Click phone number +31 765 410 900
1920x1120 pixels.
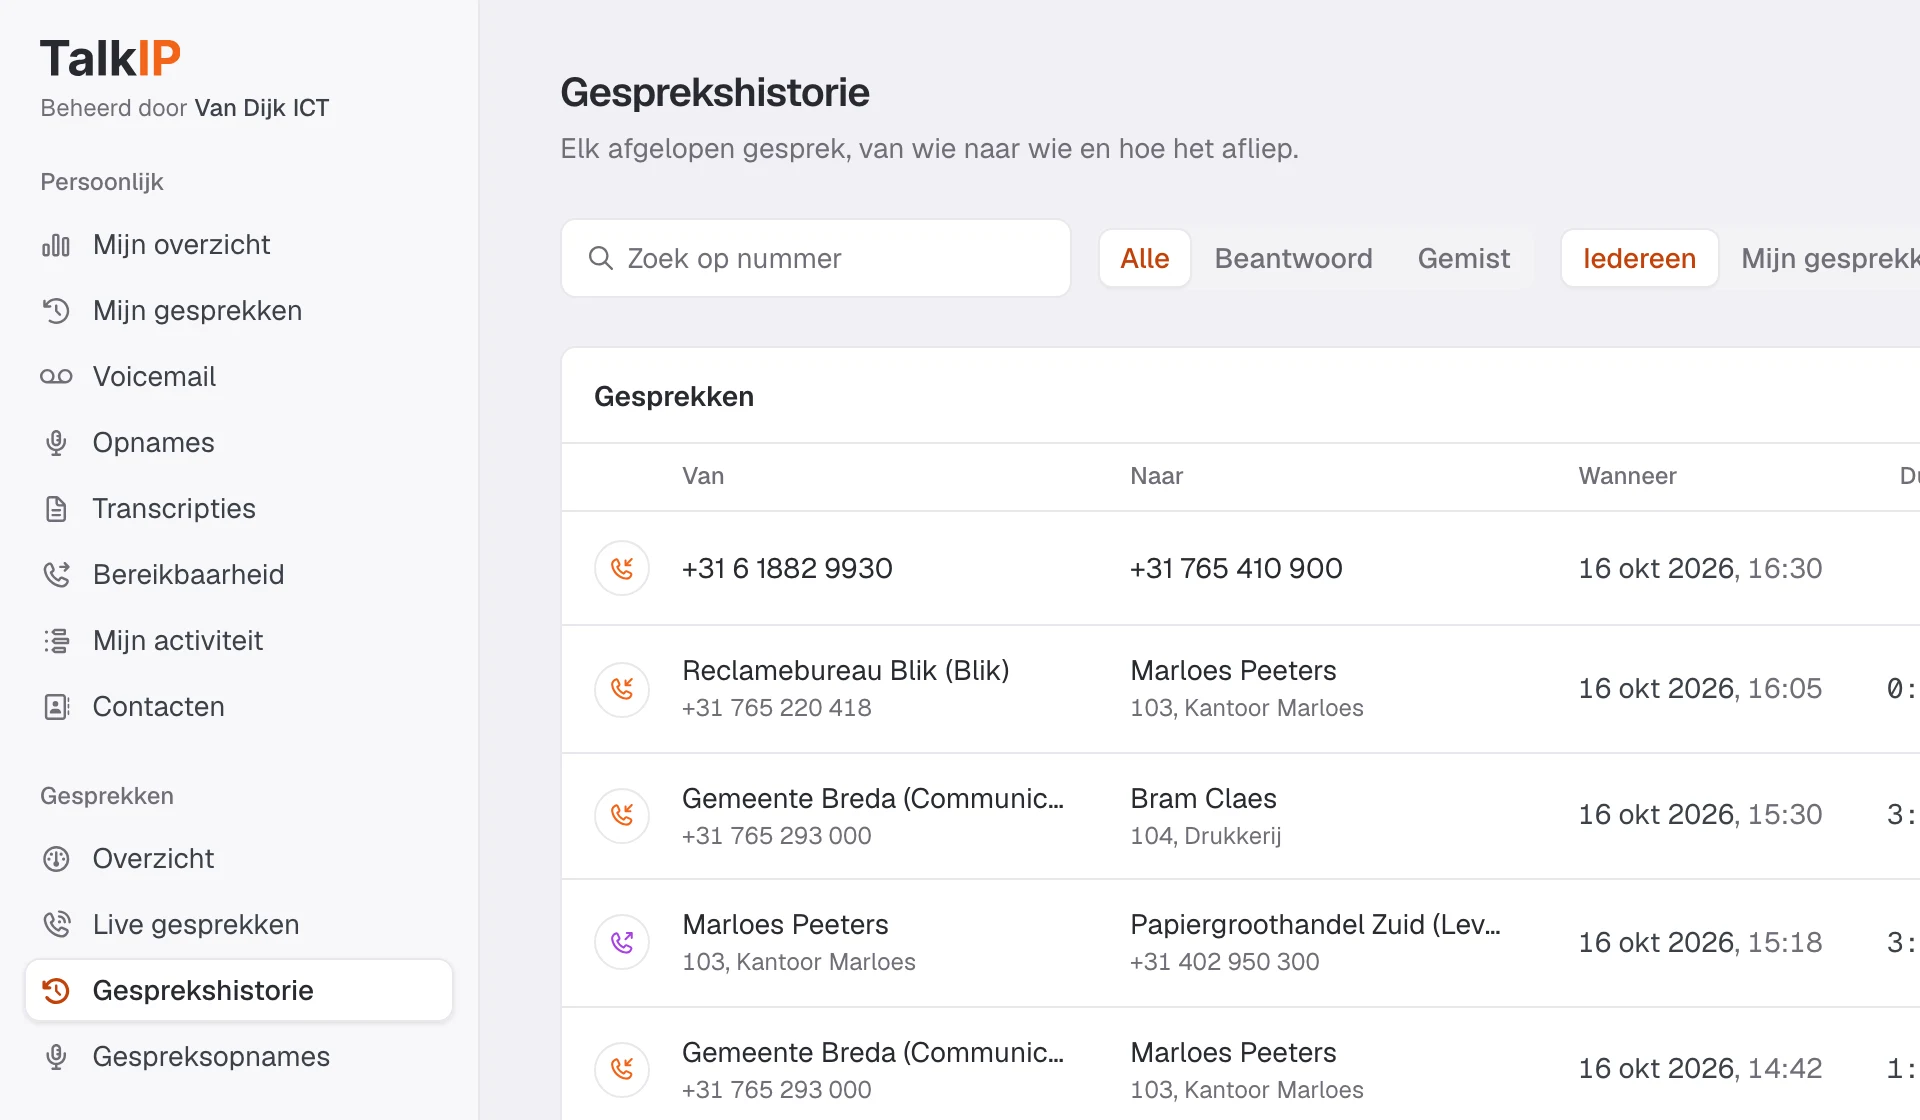click(x=1236, y=568)
